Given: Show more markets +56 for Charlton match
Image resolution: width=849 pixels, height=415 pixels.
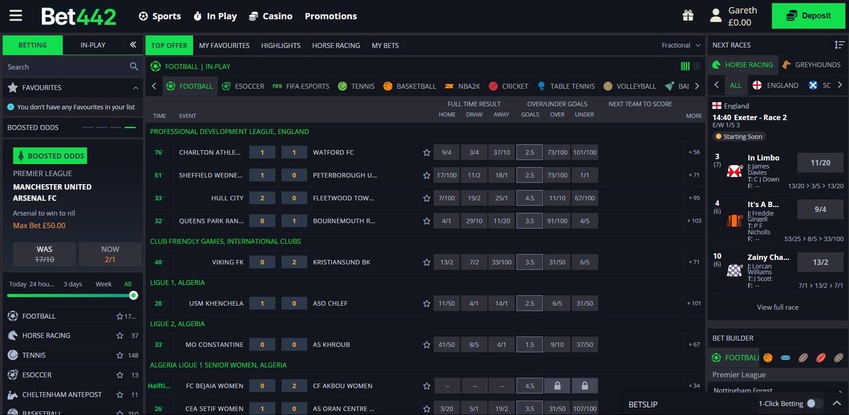Looking at the screenshot, I should point(695,152).
